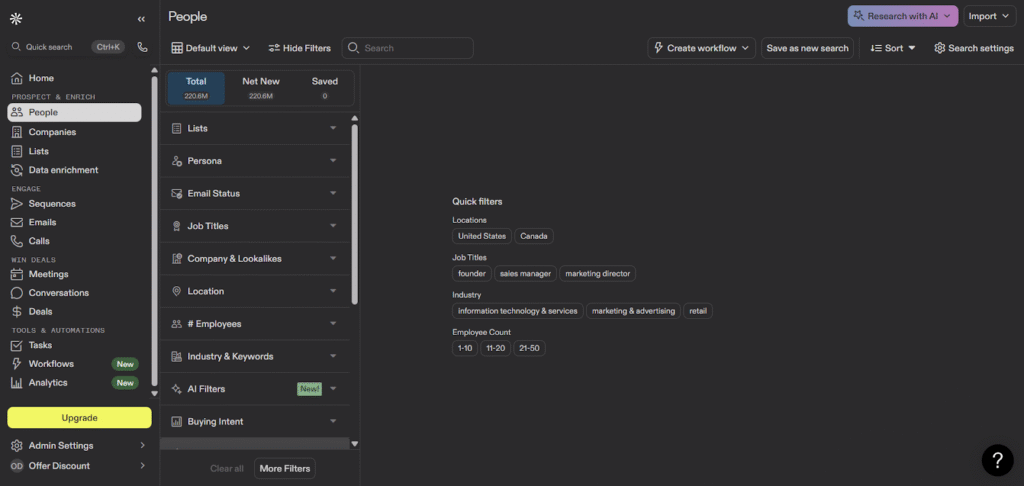Open the Sort dropdown
1024x486 pixels.
tap(892, 48)
